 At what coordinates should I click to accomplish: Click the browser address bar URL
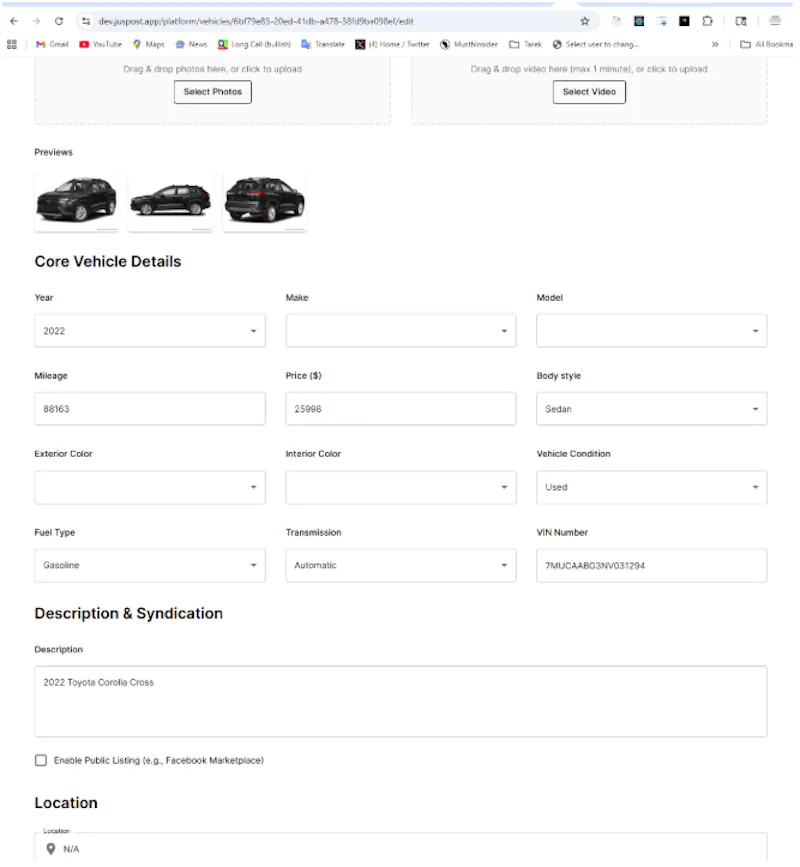point(256,21)
